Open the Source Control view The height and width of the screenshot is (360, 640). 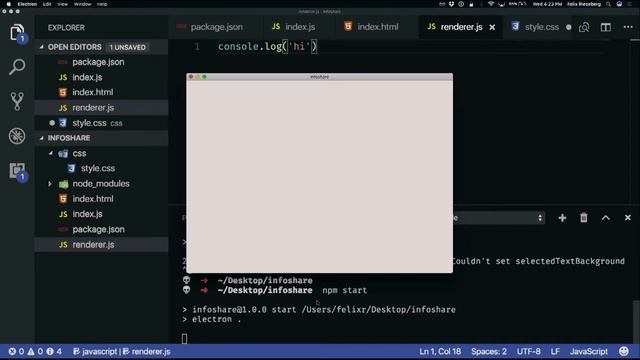pos(17,101)
